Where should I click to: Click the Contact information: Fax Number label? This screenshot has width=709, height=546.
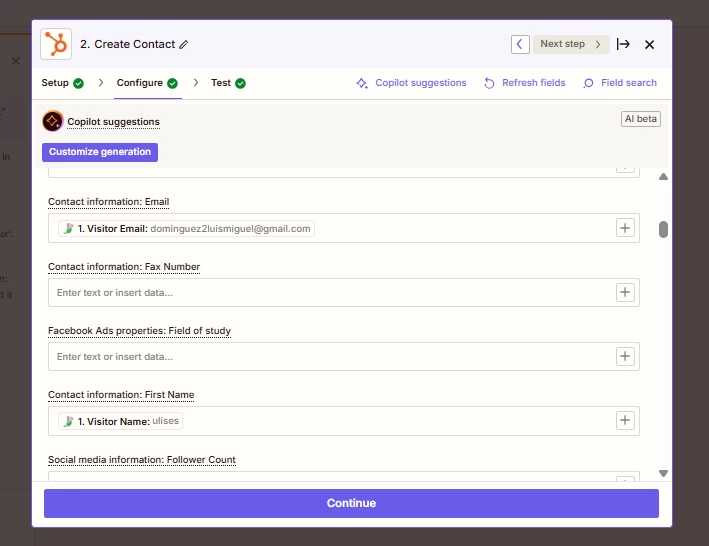coord(124,267)
